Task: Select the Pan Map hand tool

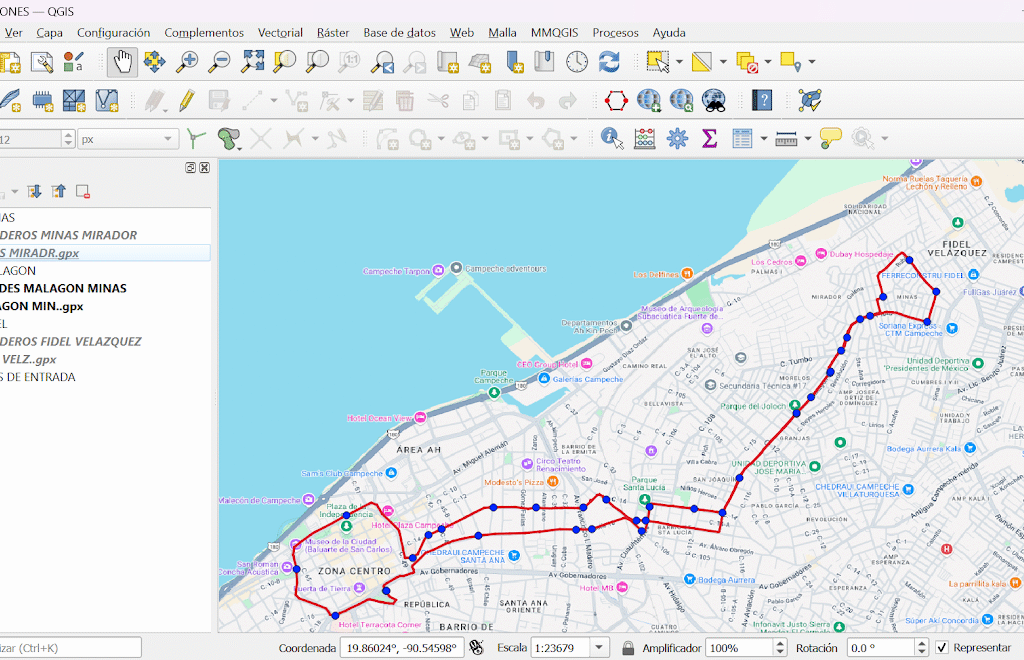Action: pyautogui.click(x=123, y=62)
